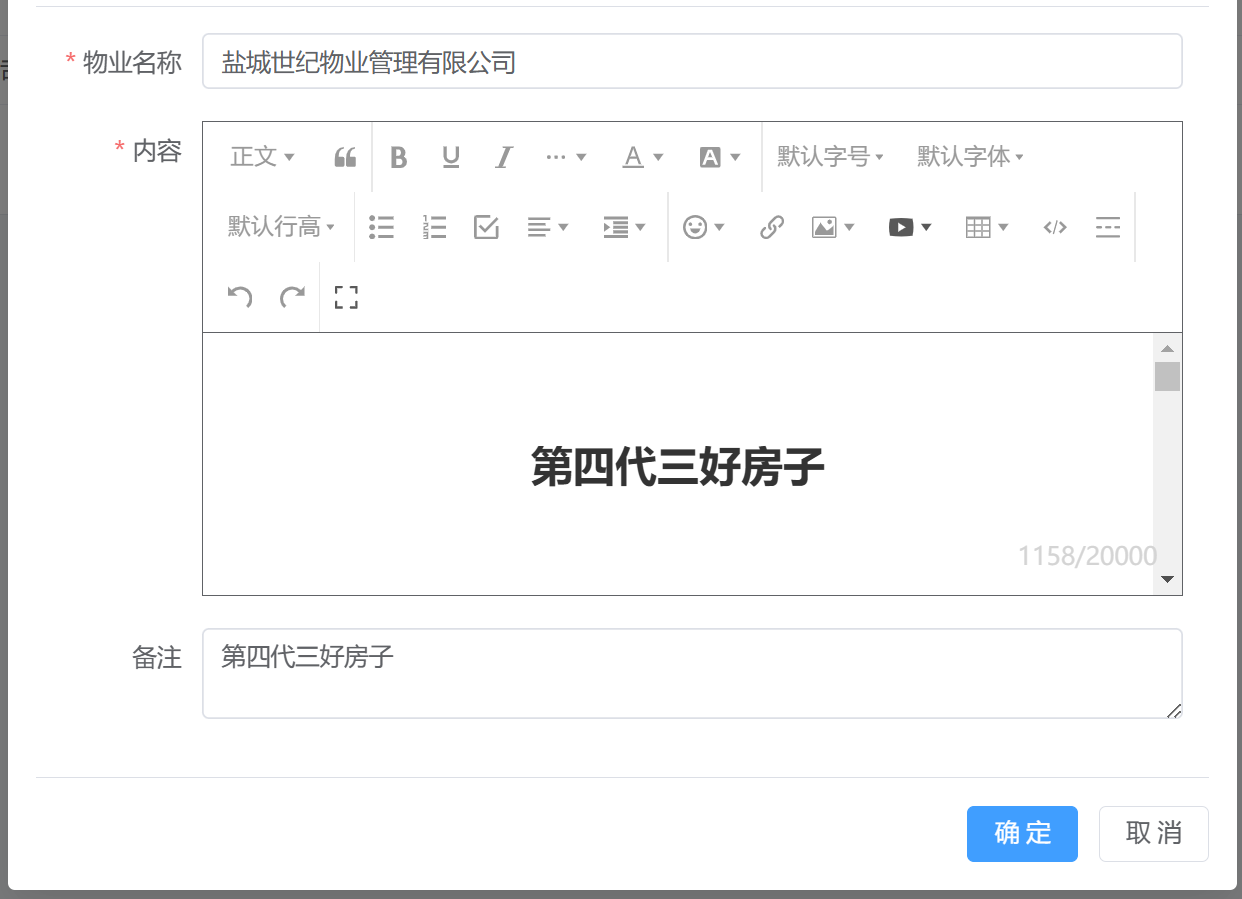
Task: Open the insert table menu
Action: click(x=986, y=227)
